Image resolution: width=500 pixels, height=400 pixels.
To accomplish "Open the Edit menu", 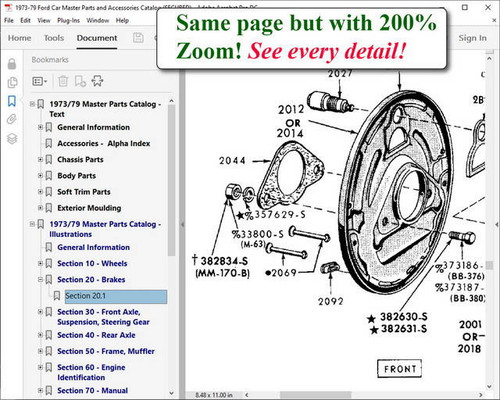I will pos(25,20).
